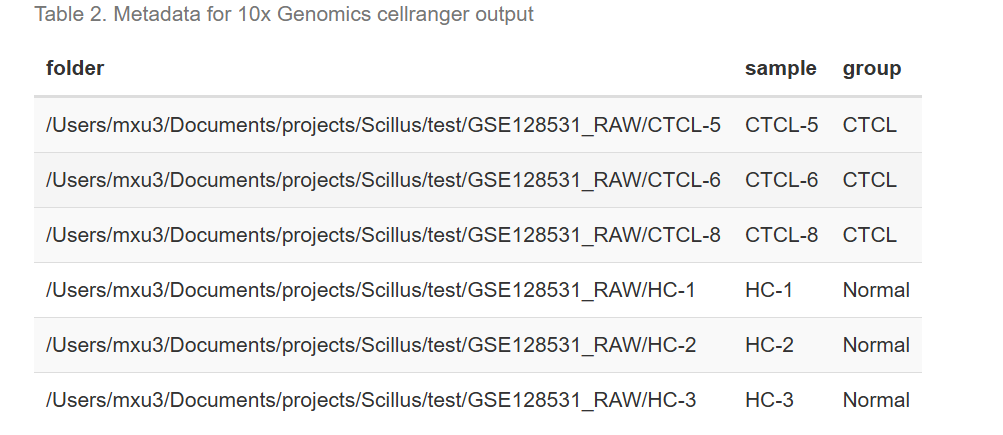Click the CTCL-6 sample cell

[782, 180]
